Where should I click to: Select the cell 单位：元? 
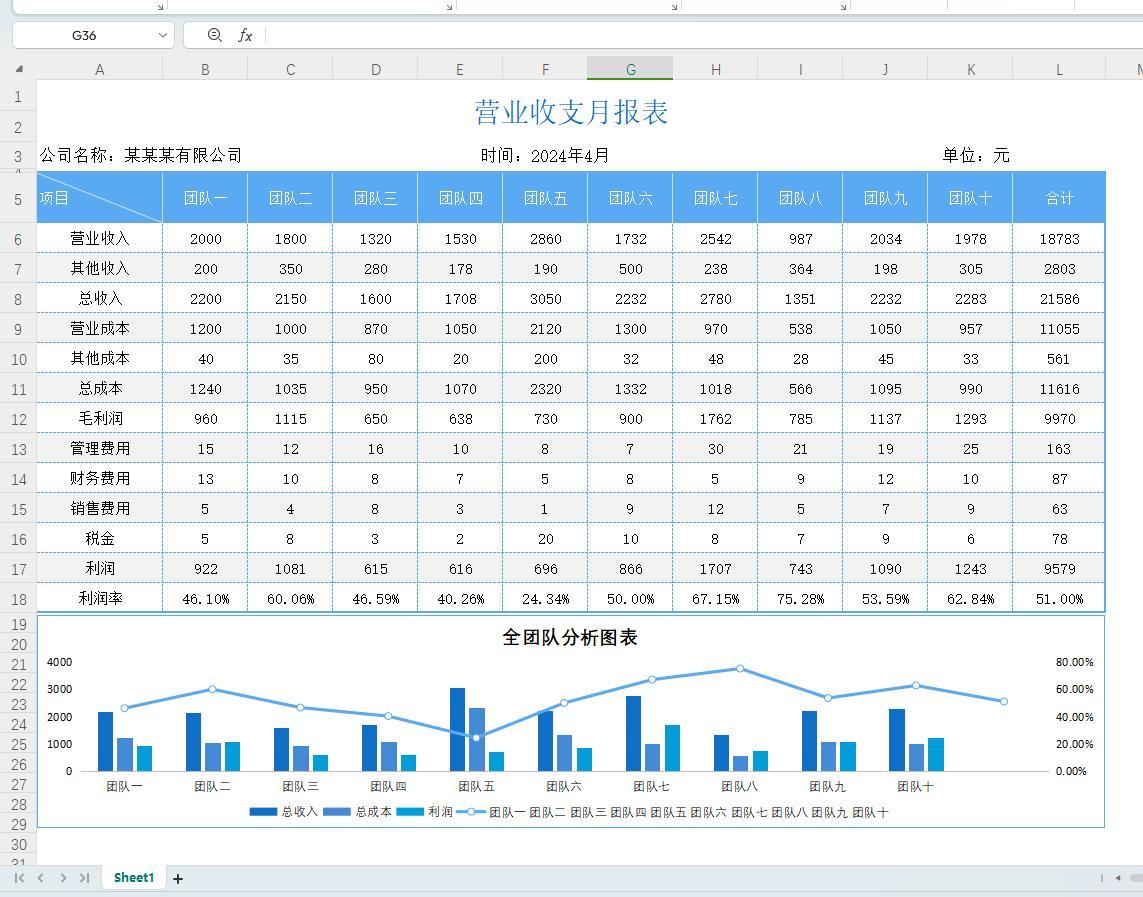coord(976,155)
